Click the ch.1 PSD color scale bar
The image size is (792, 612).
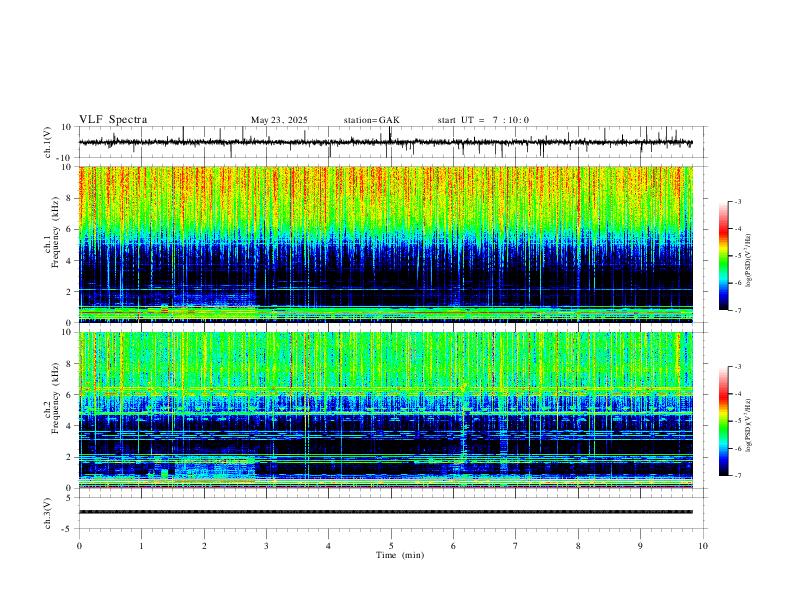pyautogui.click(x=723, y=256)
